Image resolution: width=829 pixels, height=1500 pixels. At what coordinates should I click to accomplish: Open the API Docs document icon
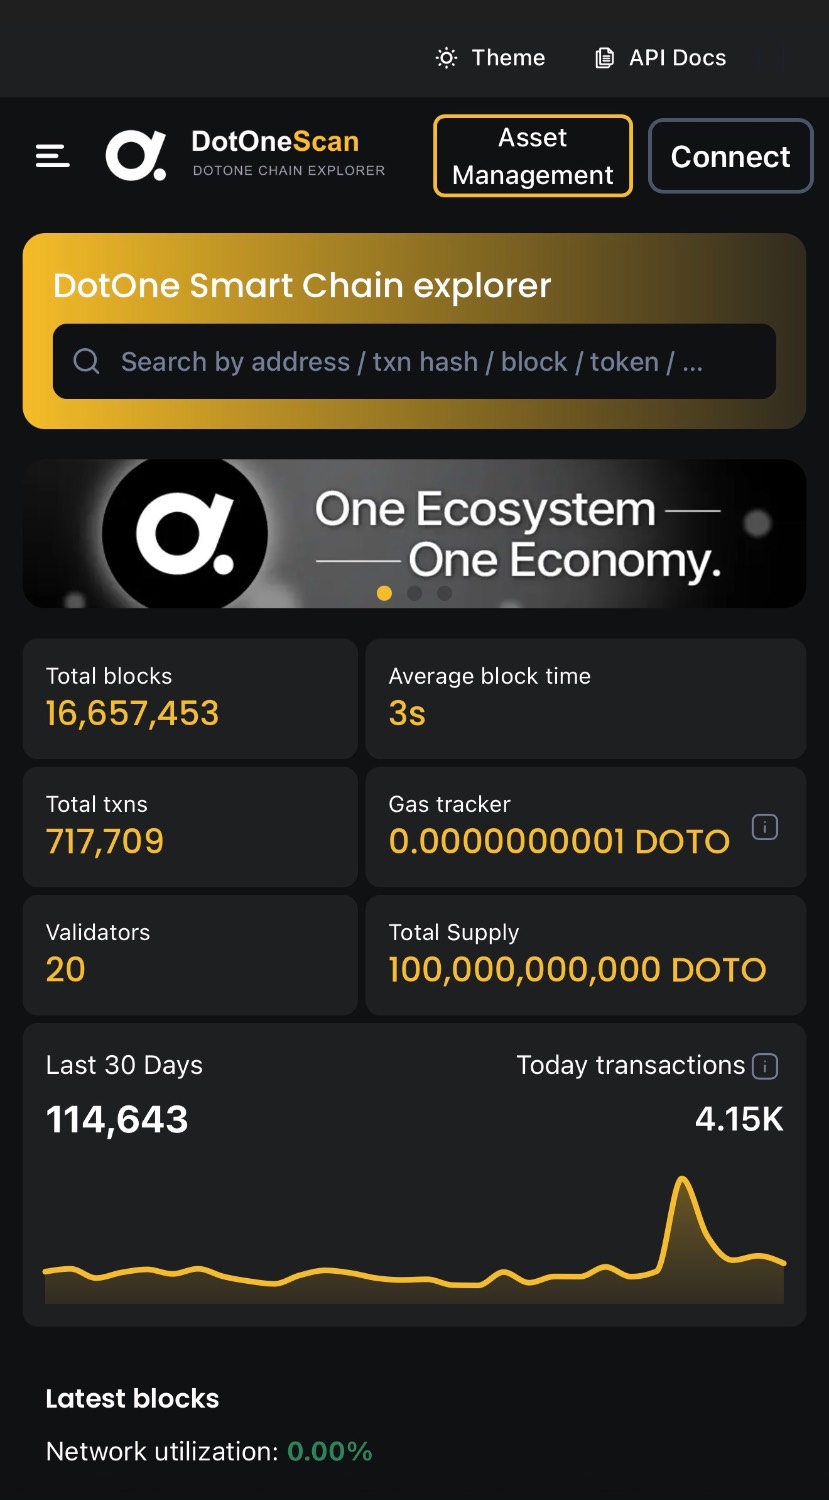(x=604, y=58)
